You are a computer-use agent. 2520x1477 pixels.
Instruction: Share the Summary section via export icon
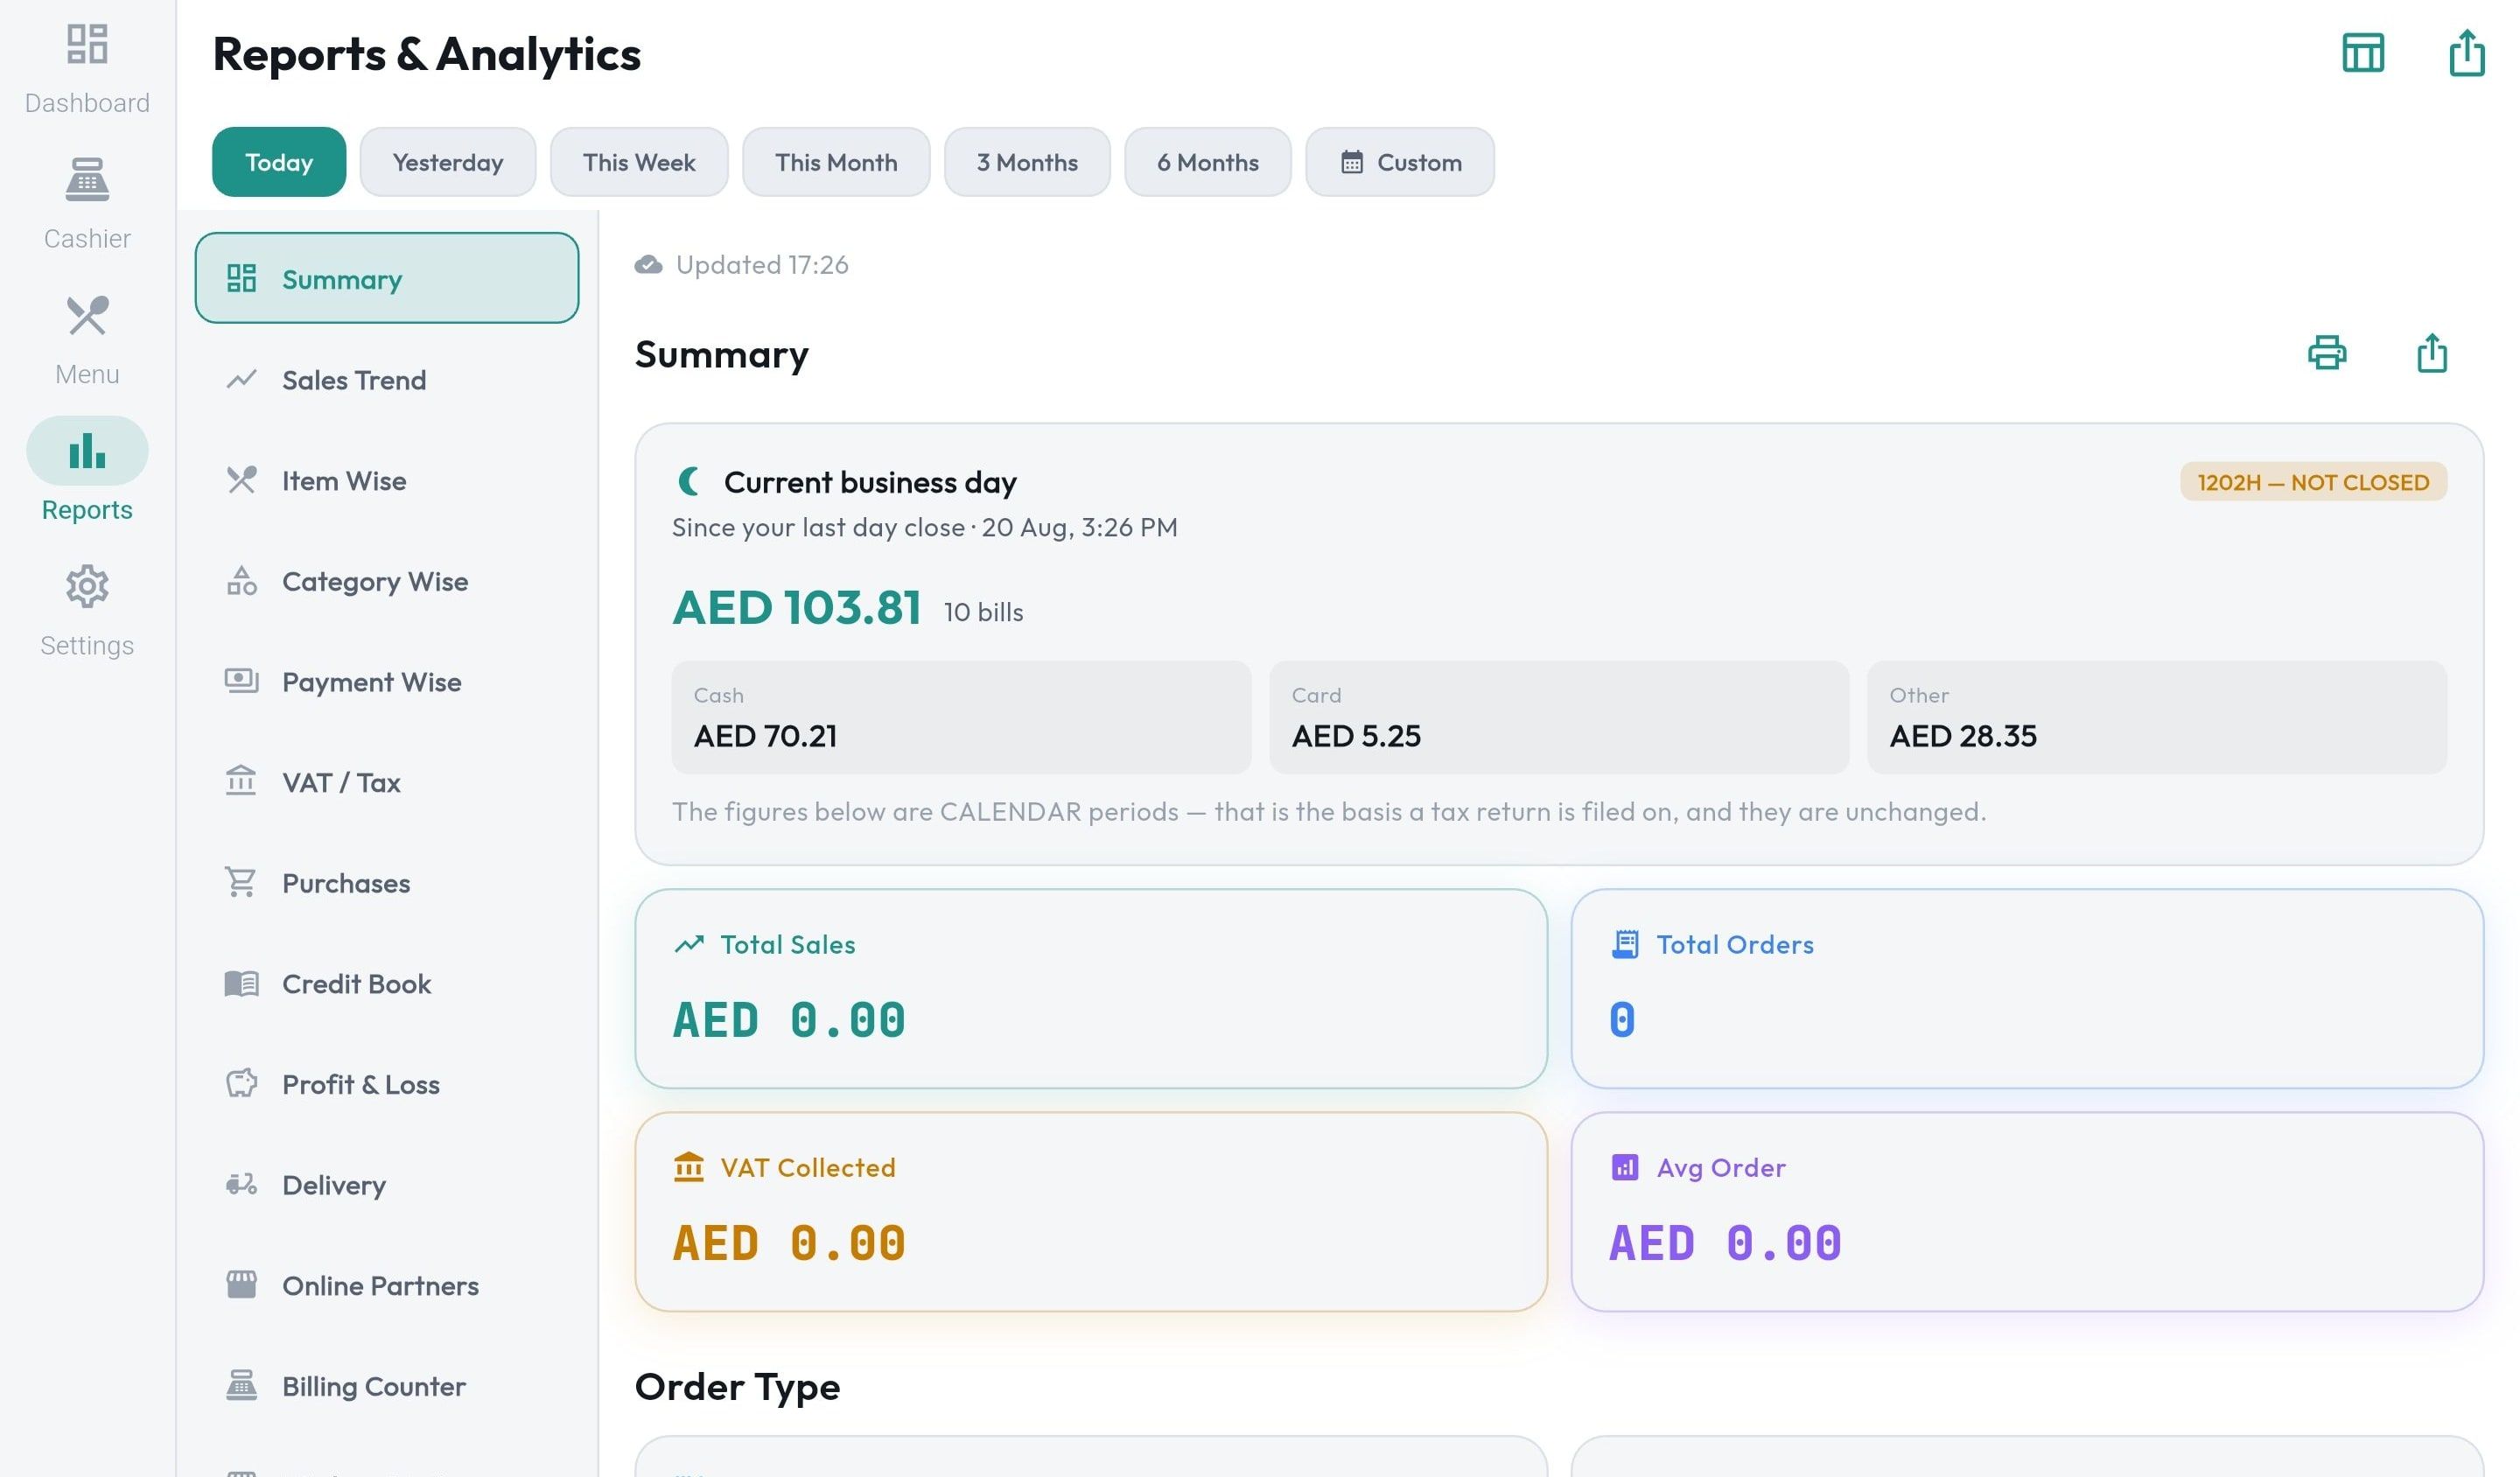click(2431, 353)
